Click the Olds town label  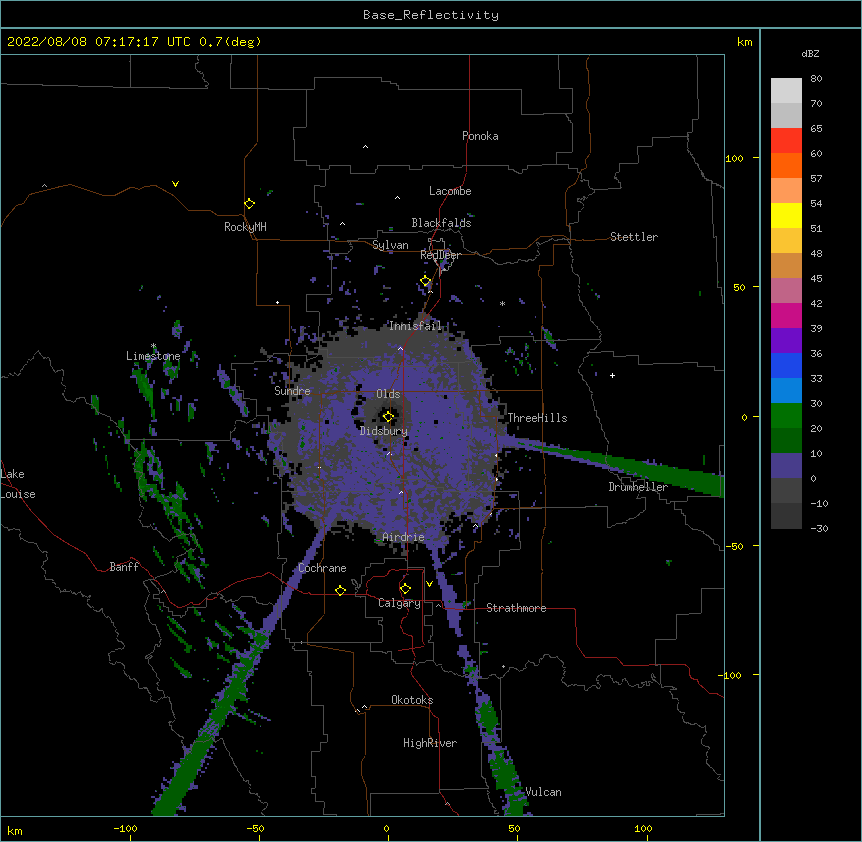(388, 394)
